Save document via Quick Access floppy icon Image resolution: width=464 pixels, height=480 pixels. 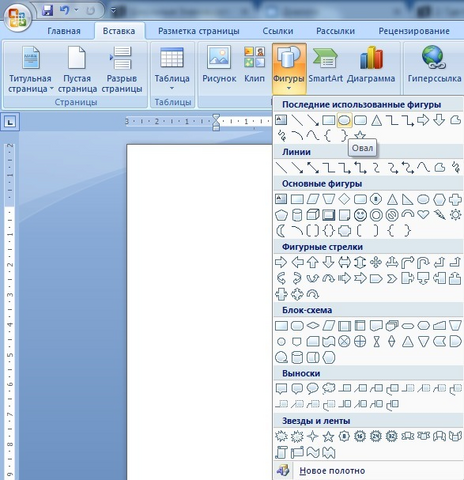tap(48, 11)
